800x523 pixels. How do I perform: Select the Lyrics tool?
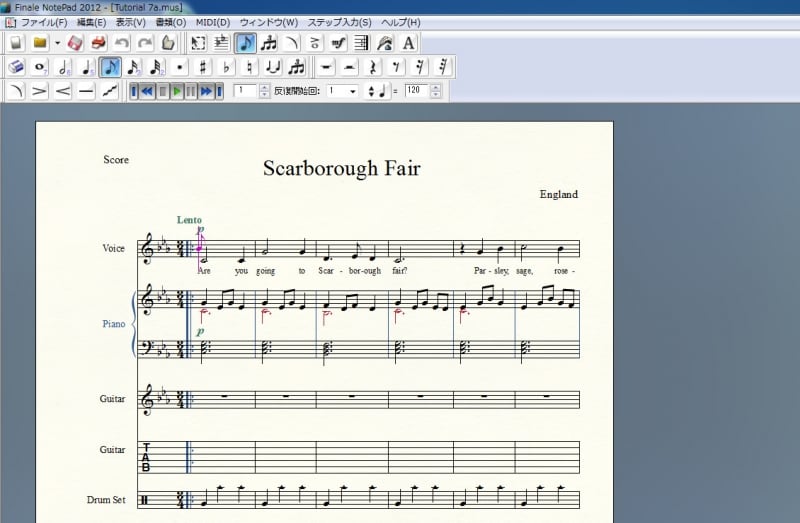coord(385,43)
